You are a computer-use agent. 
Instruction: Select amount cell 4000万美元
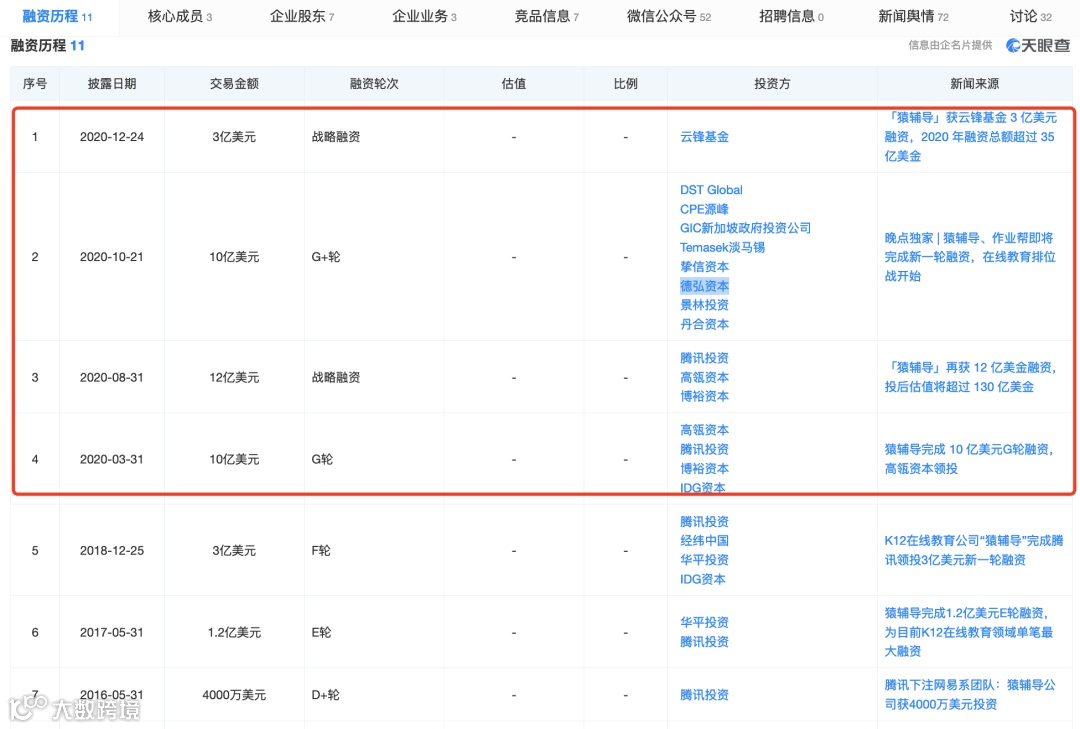[234, 695]
